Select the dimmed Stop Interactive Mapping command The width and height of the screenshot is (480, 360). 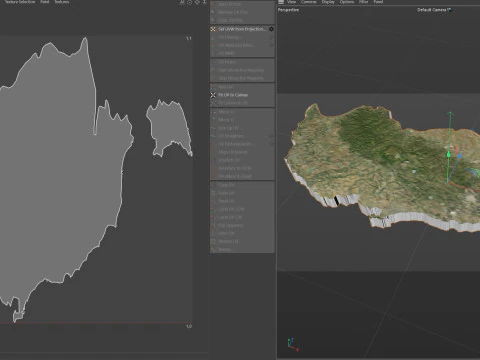[242, 78]
